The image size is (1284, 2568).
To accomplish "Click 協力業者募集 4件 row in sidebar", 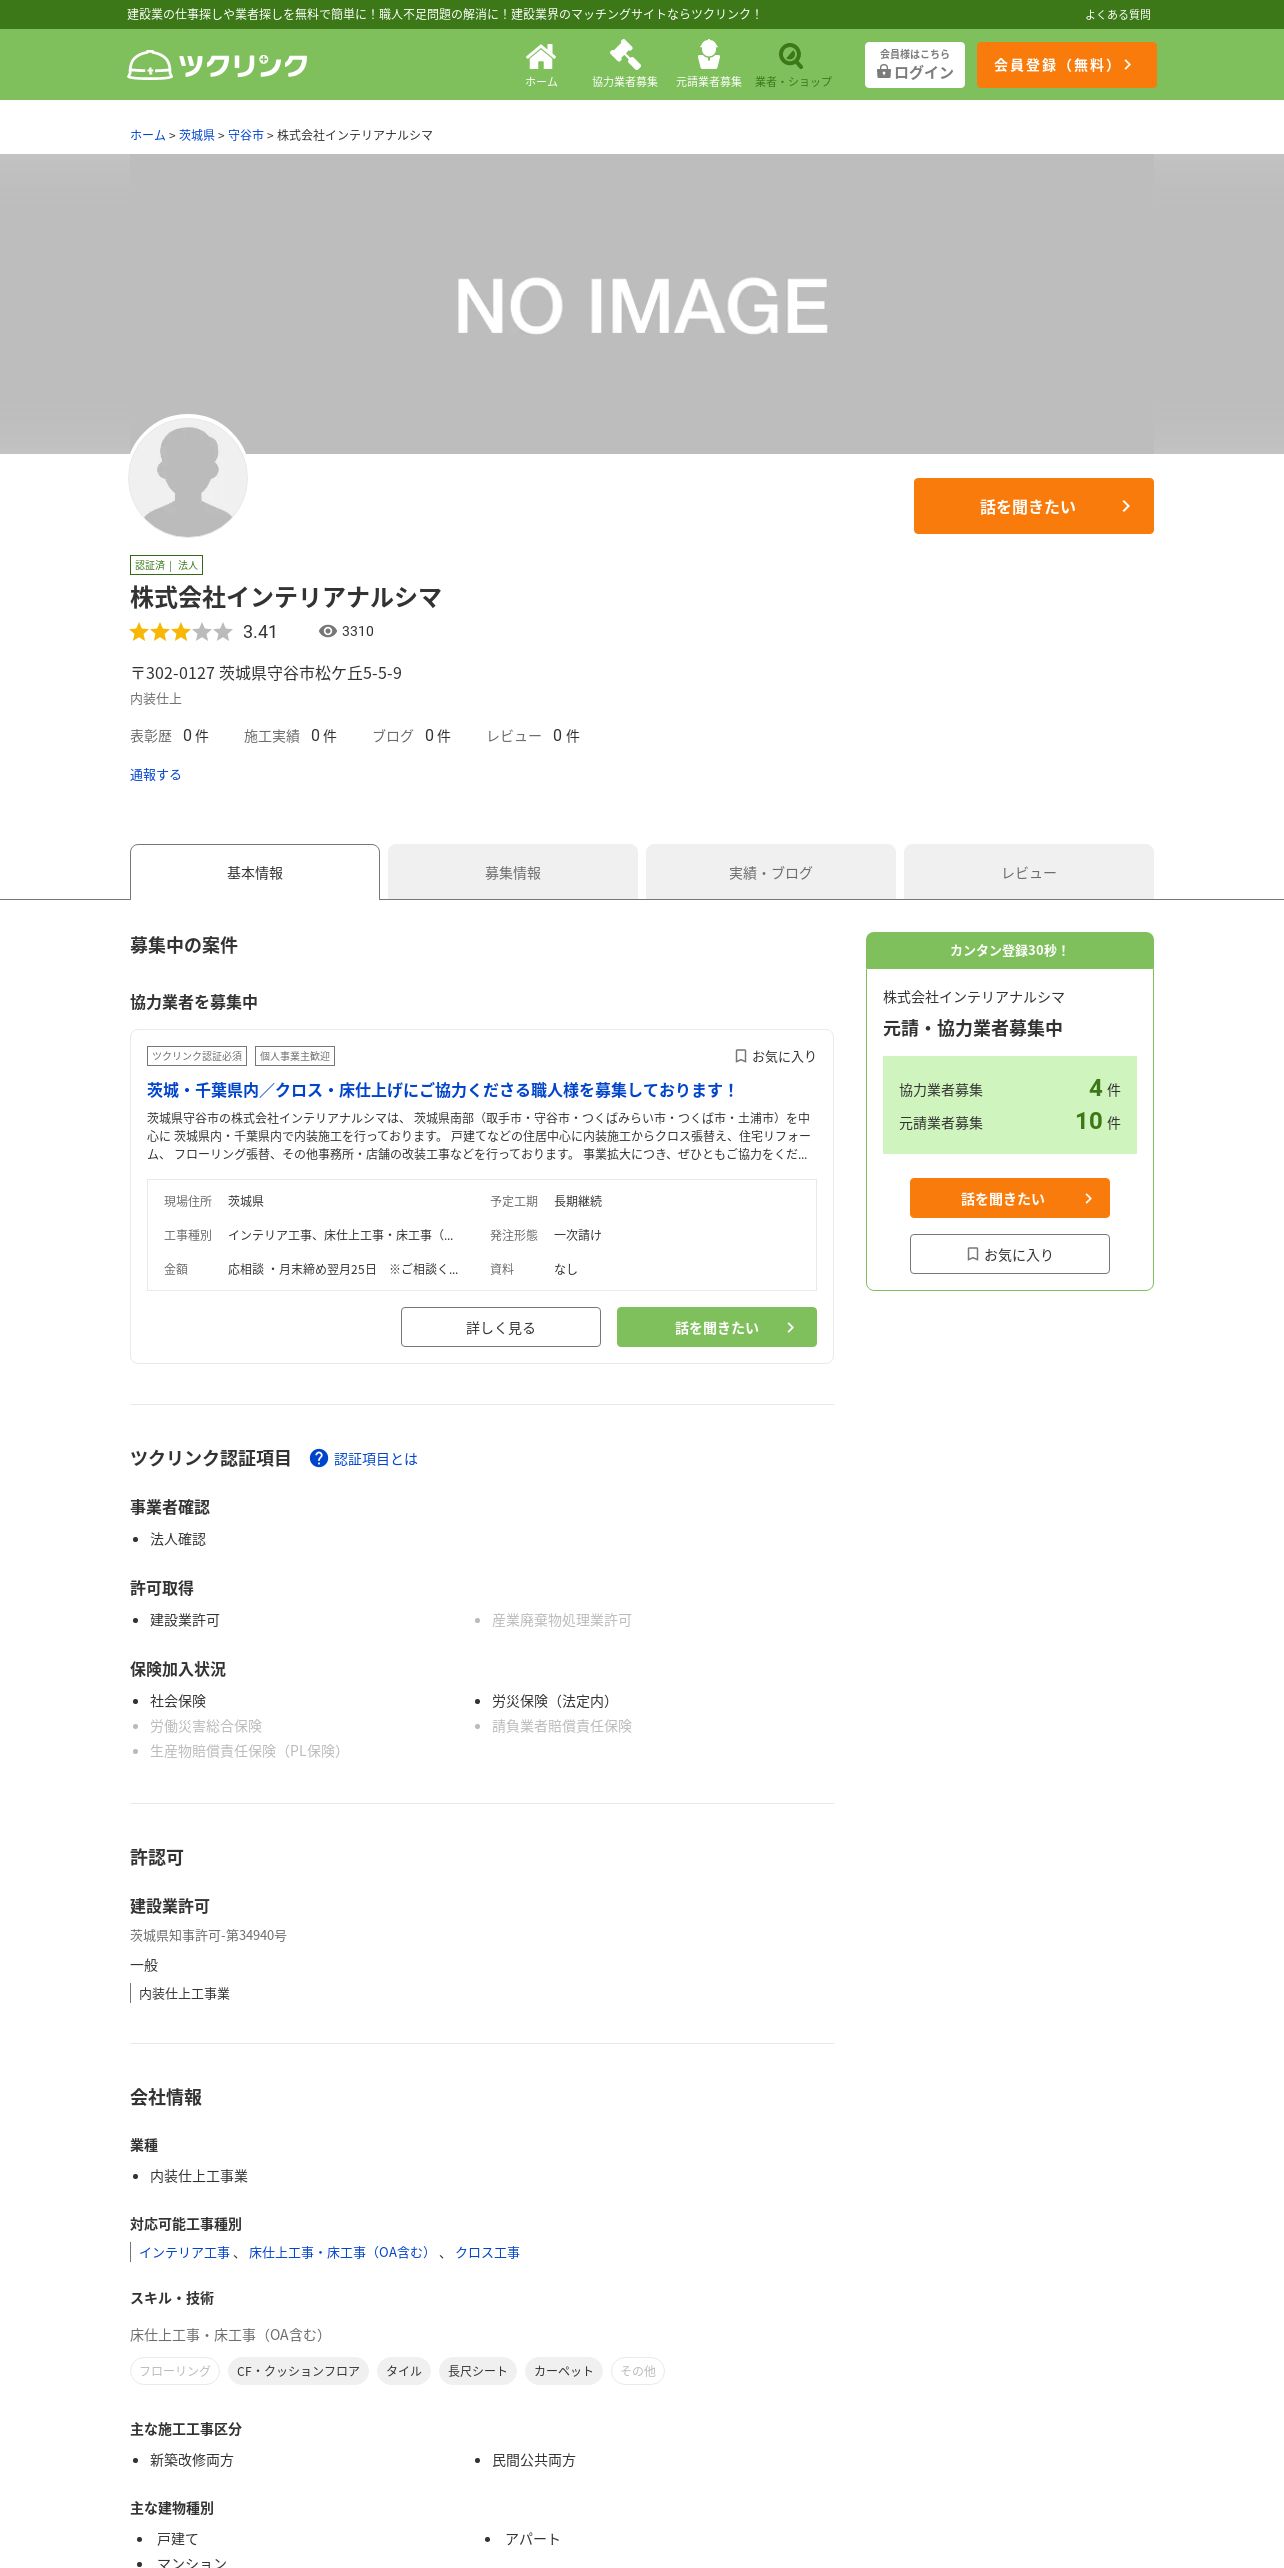I will pyautogui.click(x=1010, y=1089).
